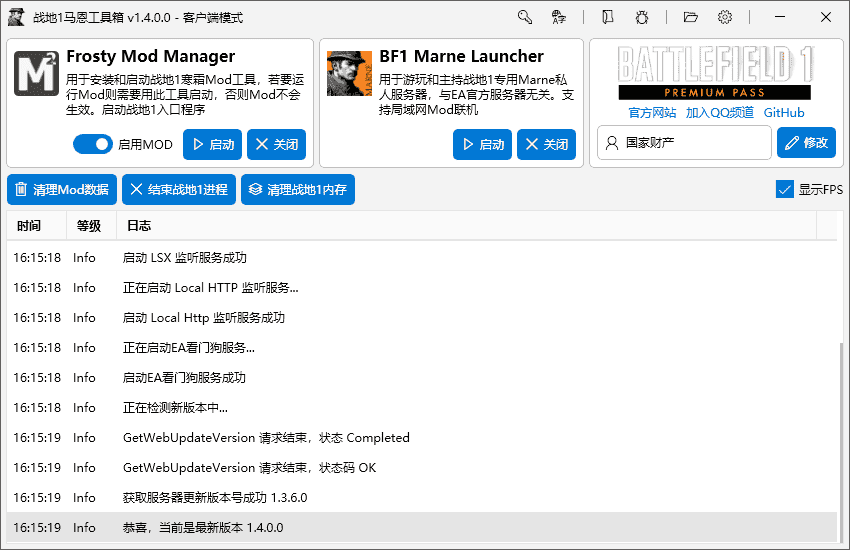Click the BF1 Marne soldier portrait
This screenshot has width=850, height=550.
[350, 73]
